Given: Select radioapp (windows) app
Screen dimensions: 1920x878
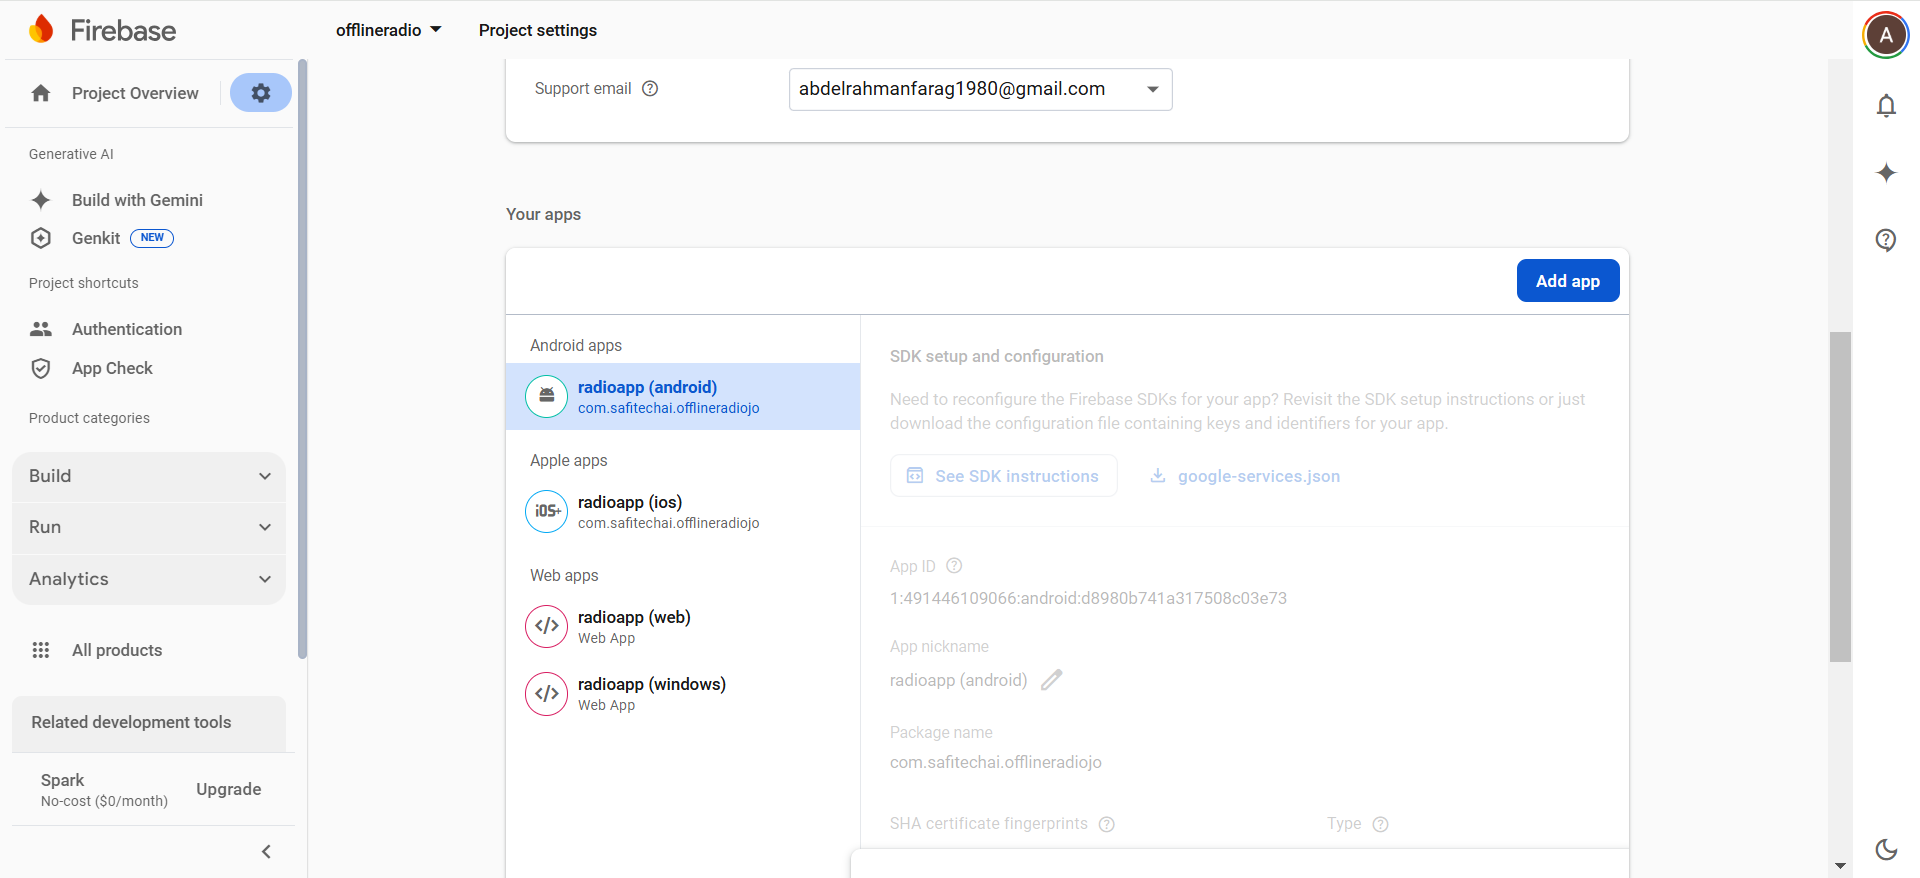Looking at the screenshot, I should (x=683, y=693).
